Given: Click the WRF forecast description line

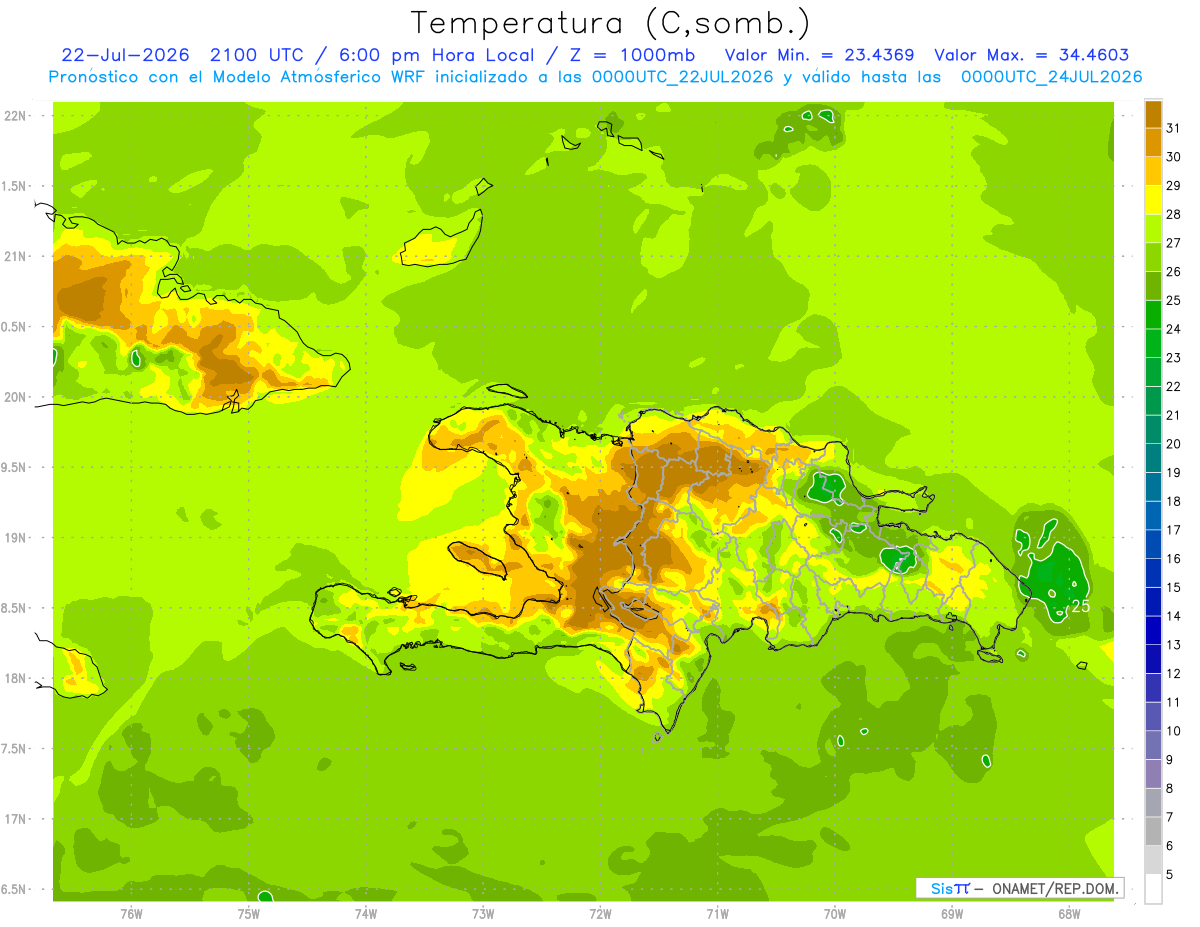Looking at the screenshot, I should tap(595, 77).
